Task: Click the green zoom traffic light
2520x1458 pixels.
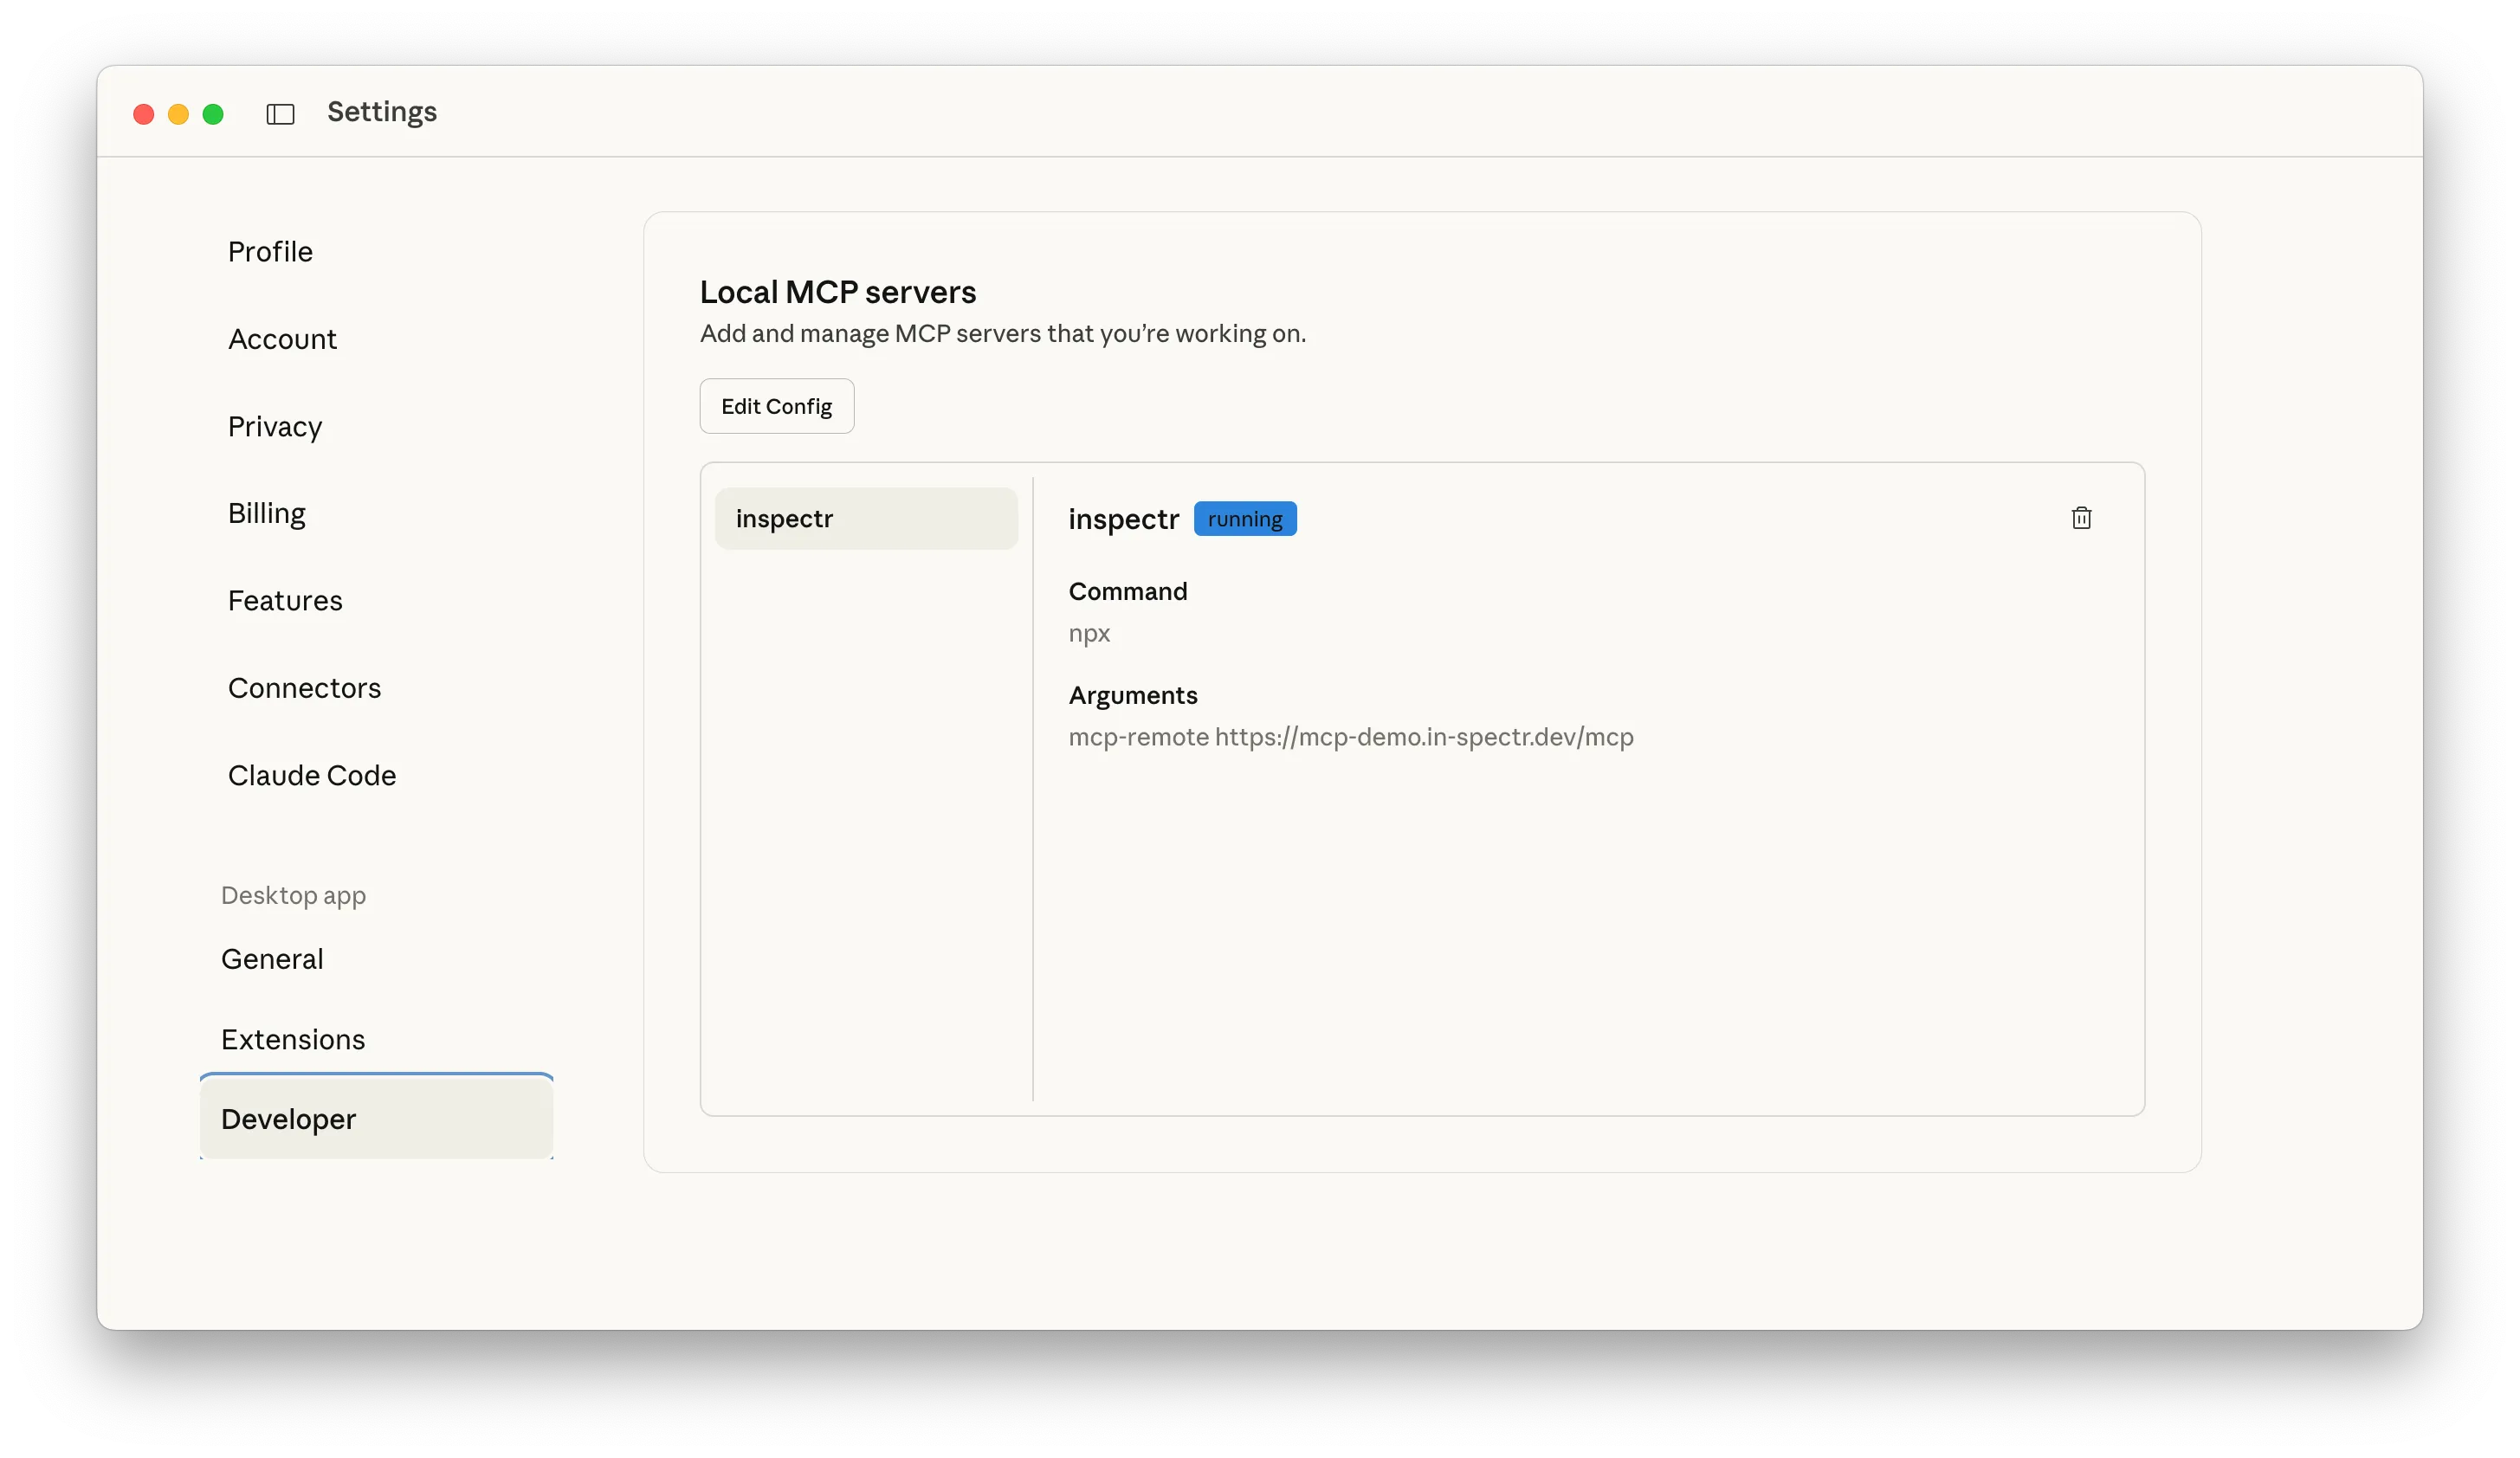Action: click(213, 114)
